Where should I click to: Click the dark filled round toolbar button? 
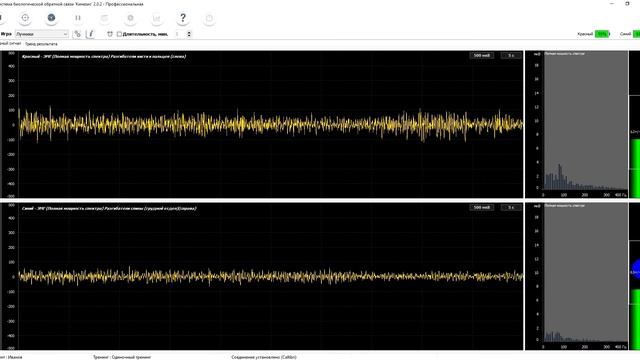[x=51, y=18]
